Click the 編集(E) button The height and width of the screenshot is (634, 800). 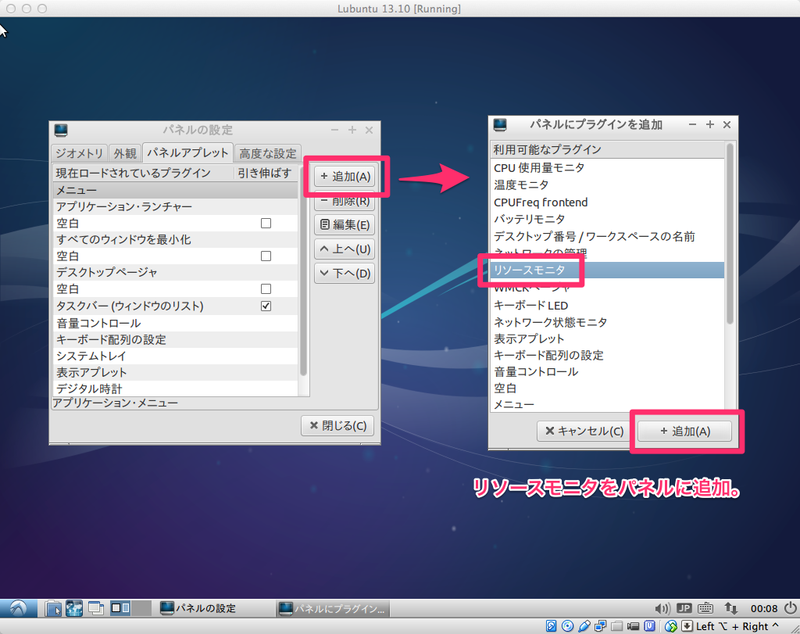(x=345, y=225)
